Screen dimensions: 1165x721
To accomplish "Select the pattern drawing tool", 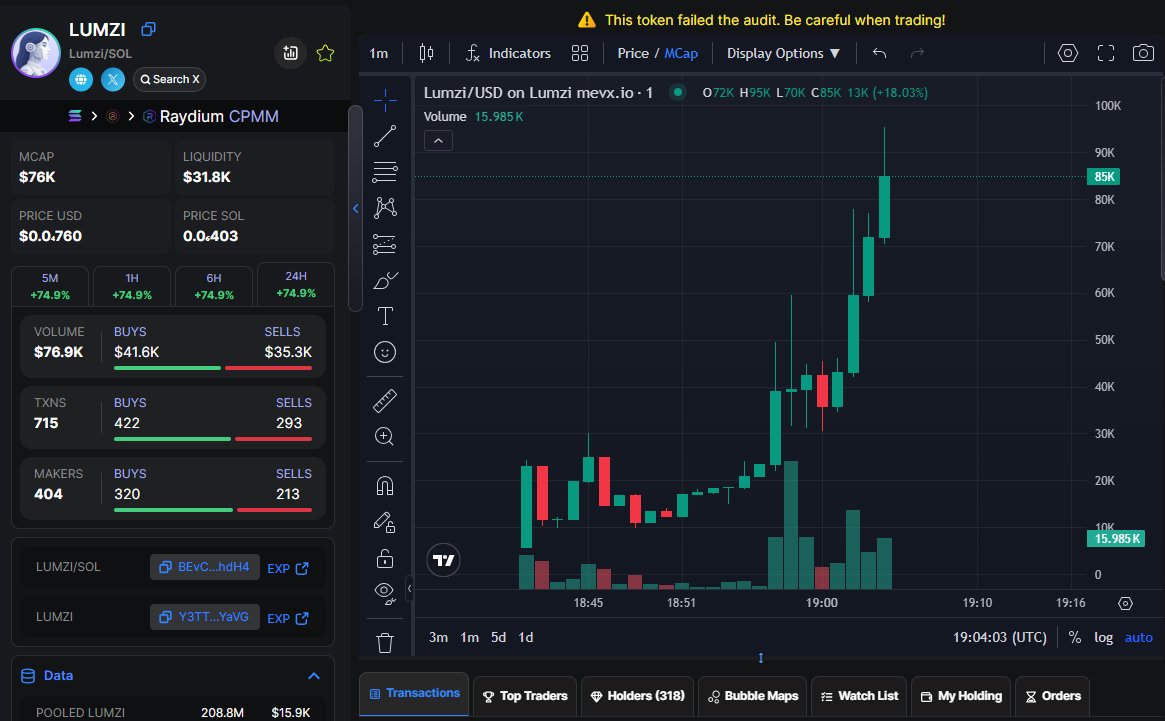I will [x=385, y=207].
